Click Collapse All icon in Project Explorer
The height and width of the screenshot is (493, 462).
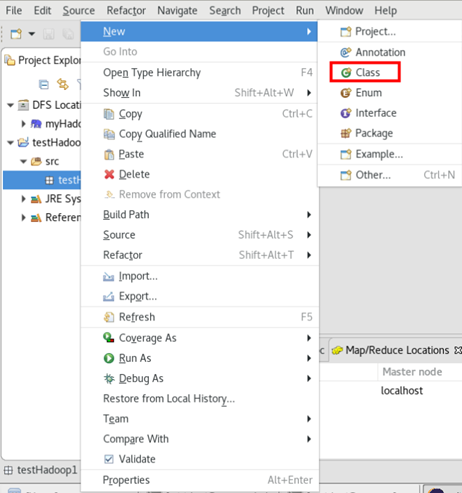pos(44,84)
